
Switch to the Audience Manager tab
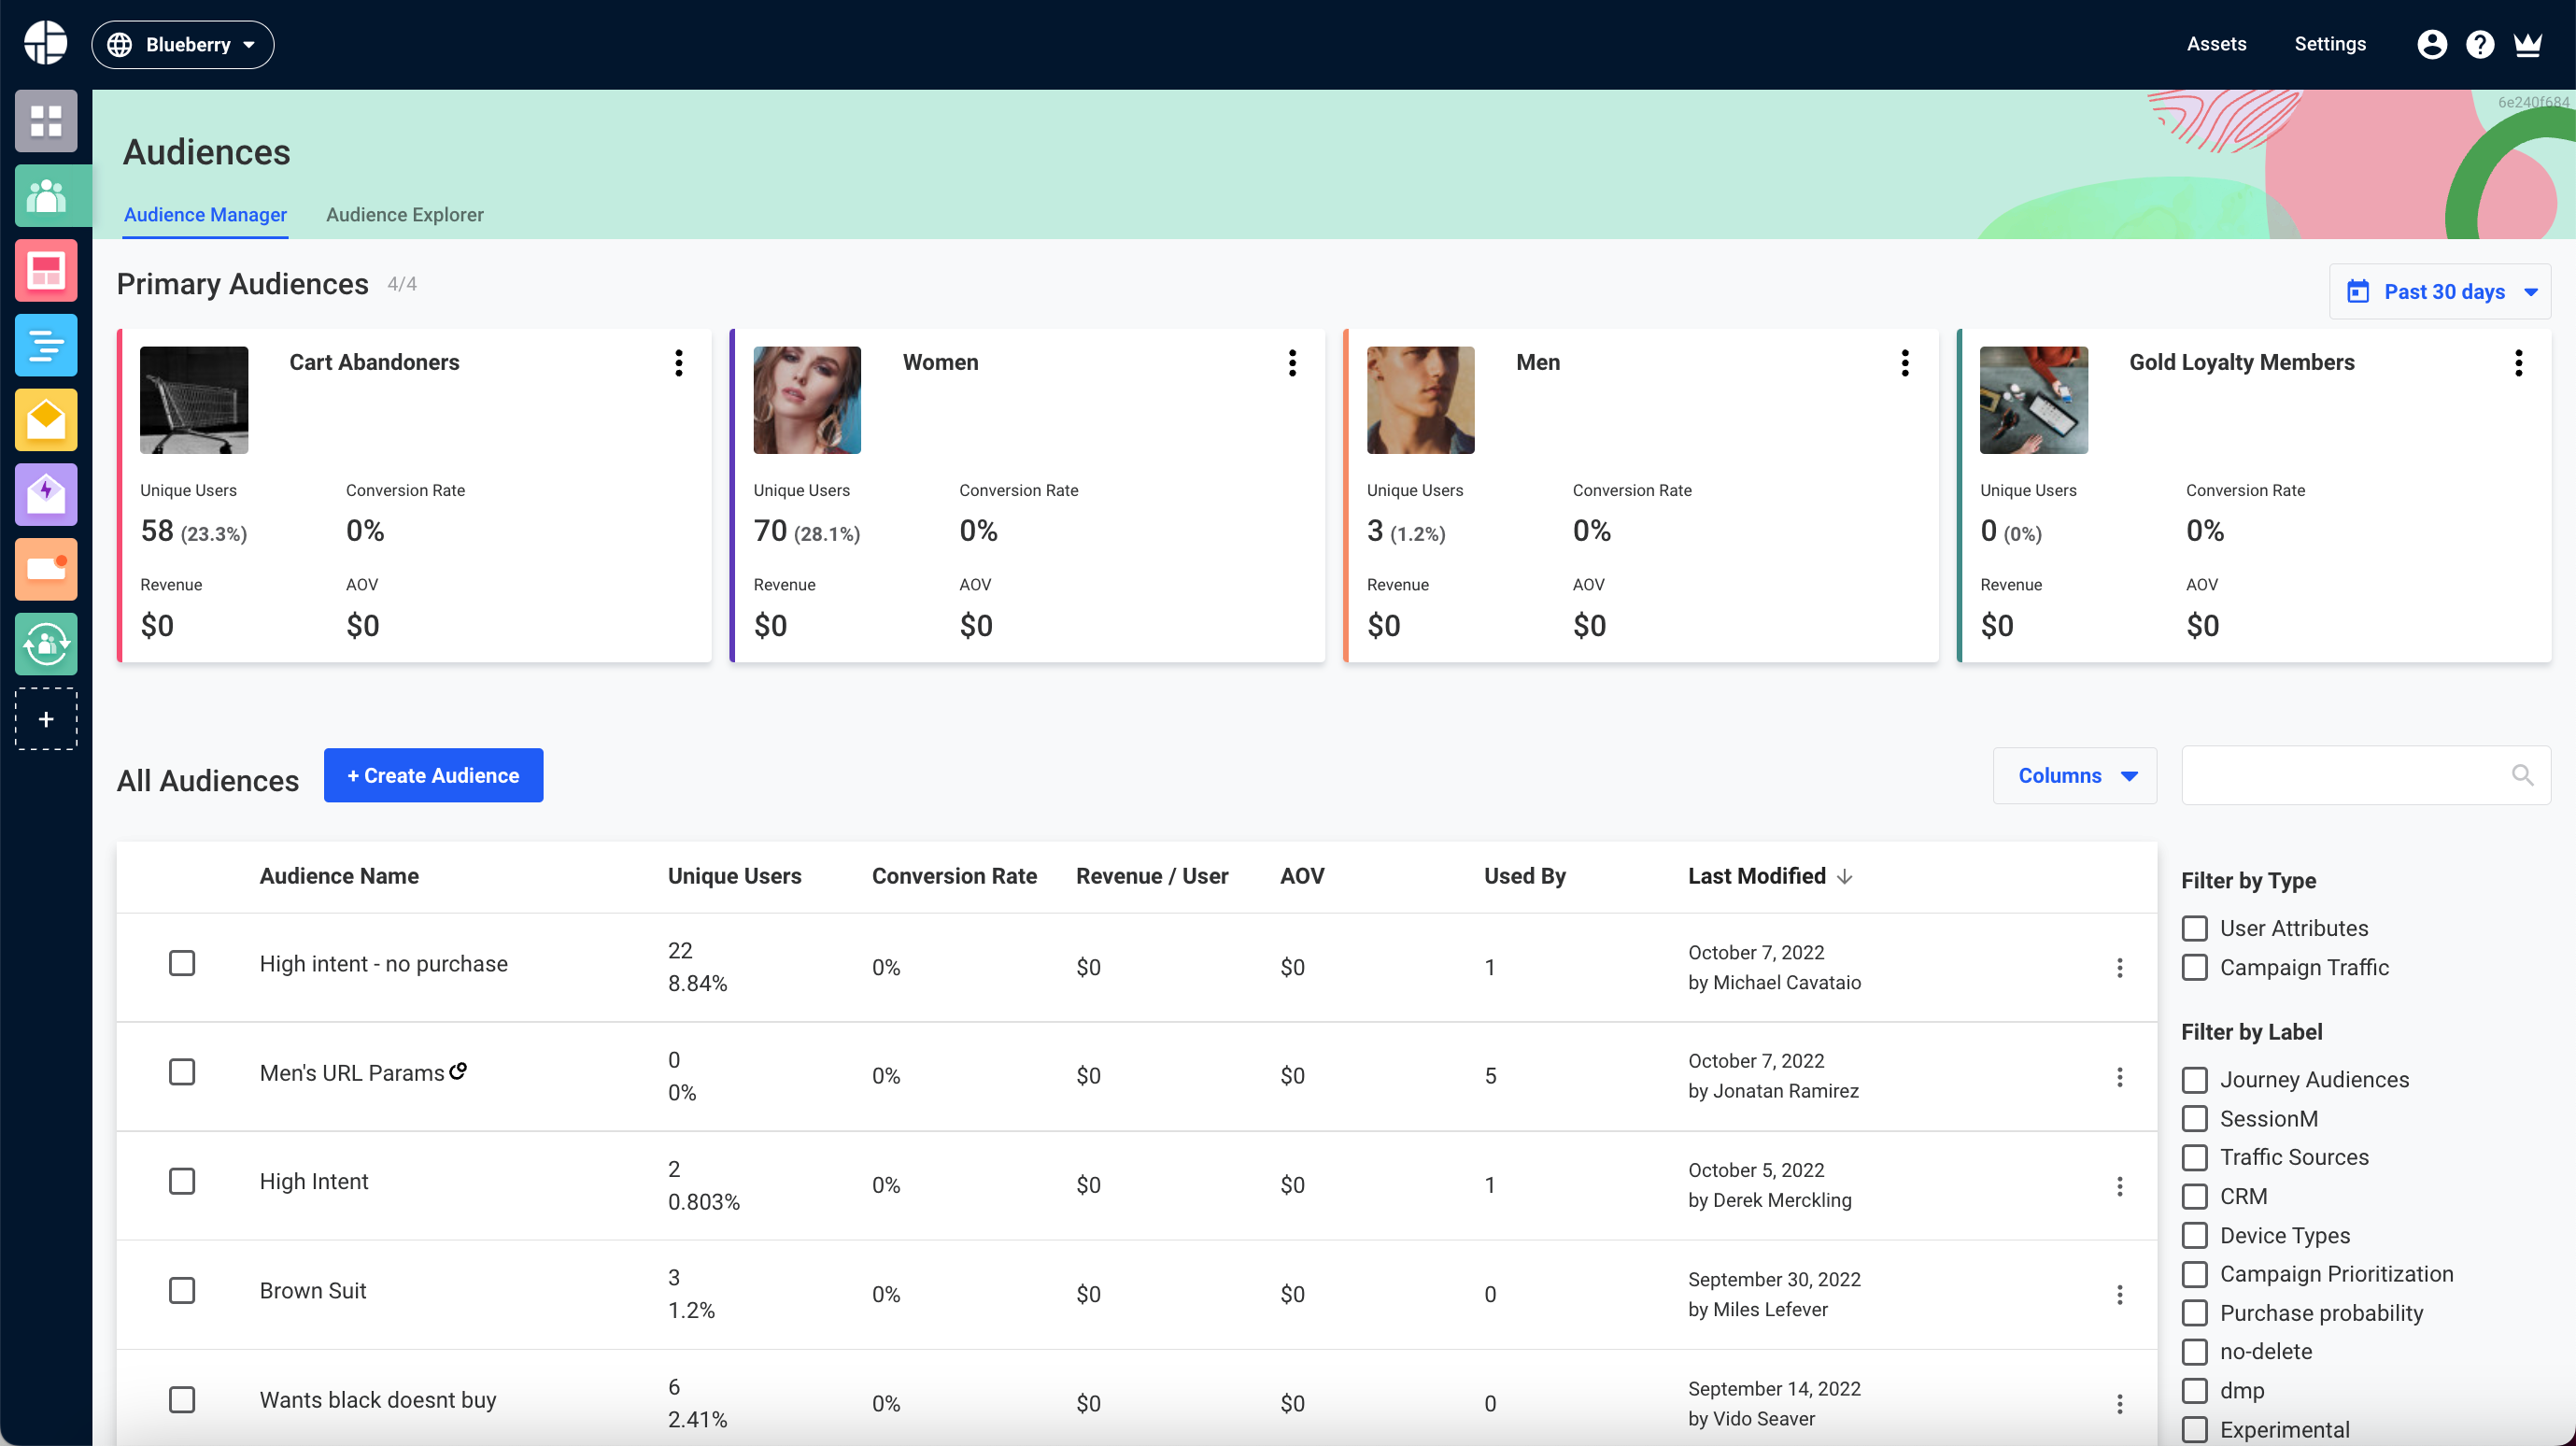click(x=205, y=214)
